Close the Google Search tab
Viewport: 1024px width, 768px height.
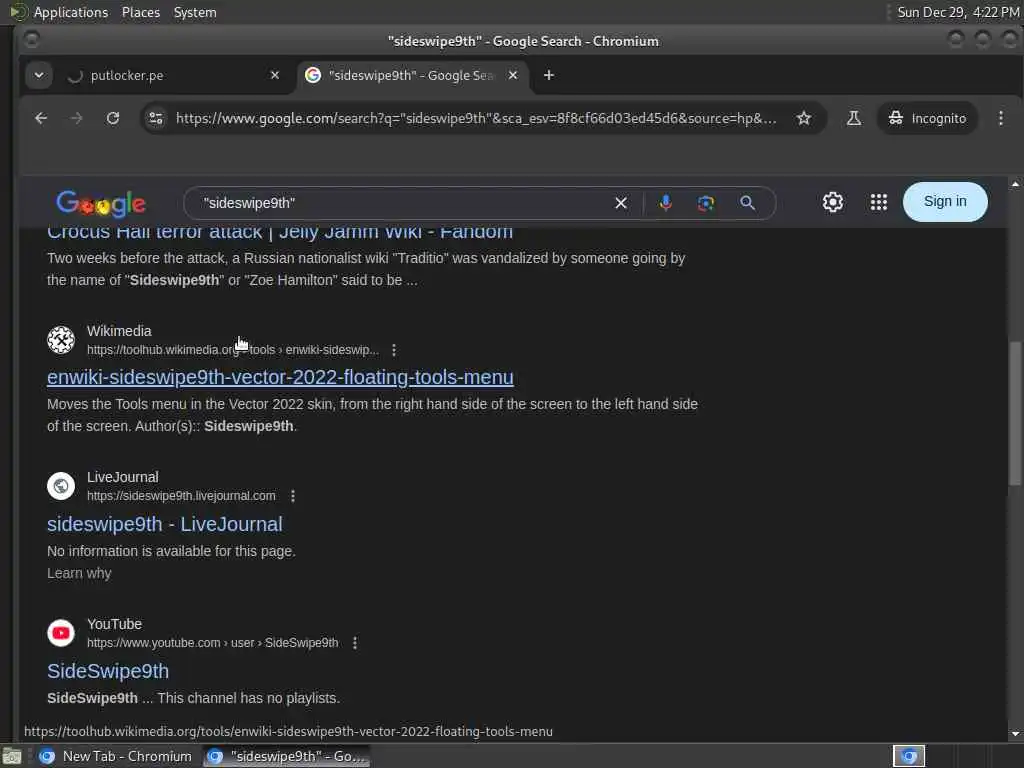point(513,75)
